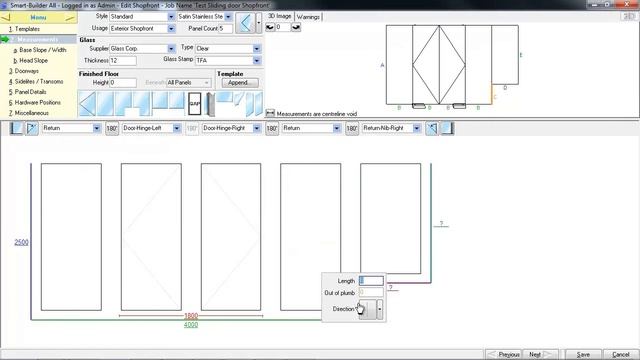Image resolution: width=640 pixels, height=360 pixels.
Task: Click the left door-swing icon in panel toolbar
Action: (32, 128)
